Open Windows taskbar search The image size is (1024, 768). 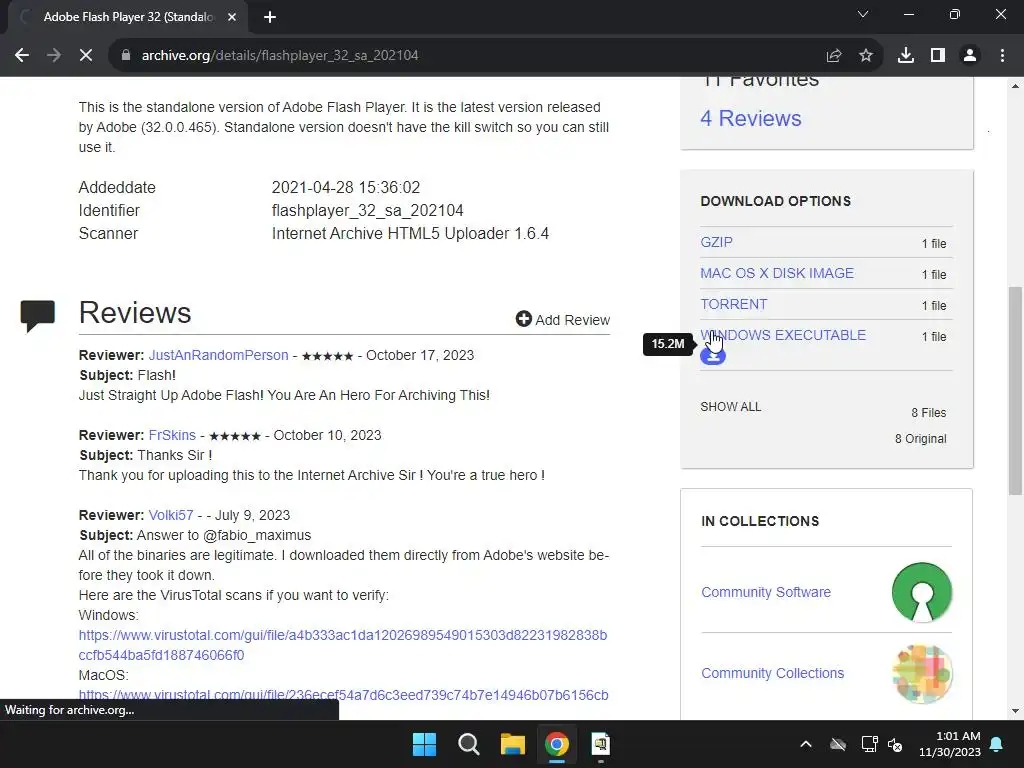(468, 744)
